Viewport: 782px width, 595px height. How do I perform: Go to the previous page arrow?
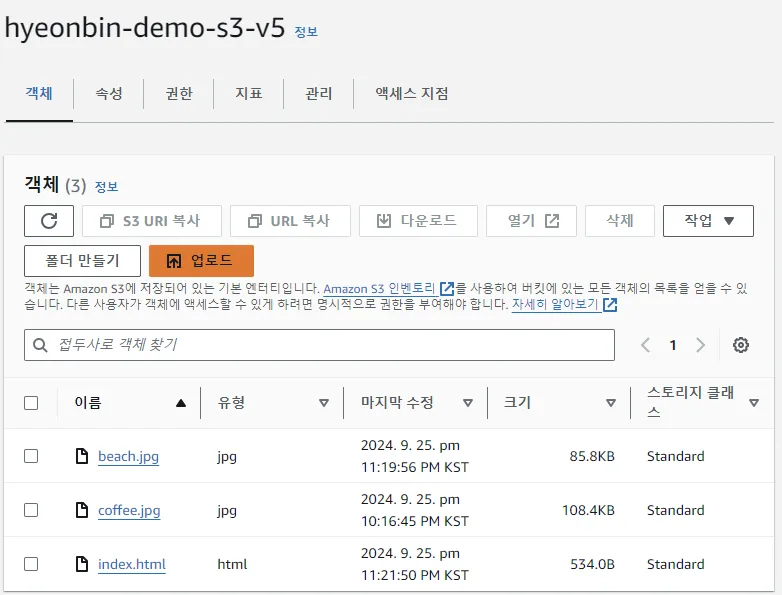[645, 345]
